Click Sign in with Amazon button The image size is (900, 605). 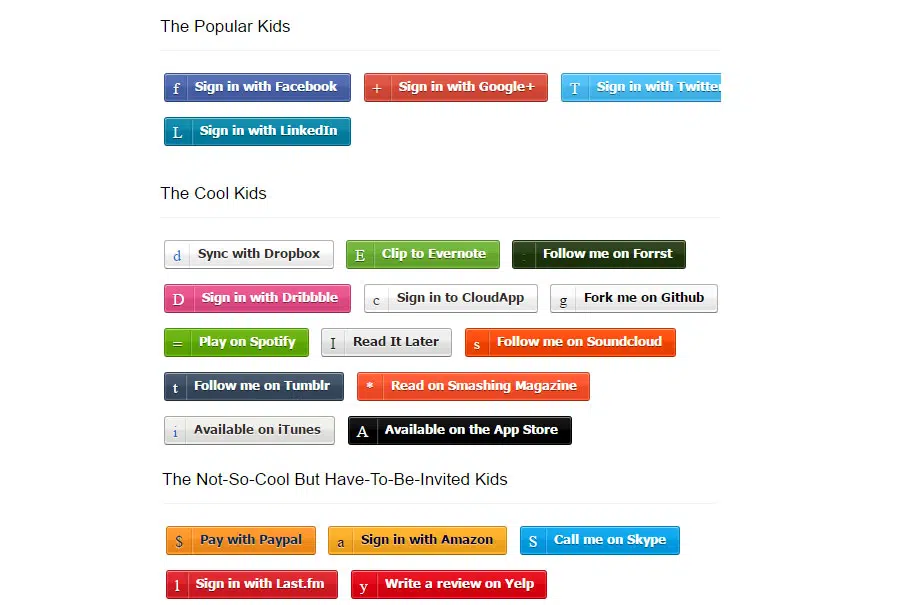coord(417,540)
